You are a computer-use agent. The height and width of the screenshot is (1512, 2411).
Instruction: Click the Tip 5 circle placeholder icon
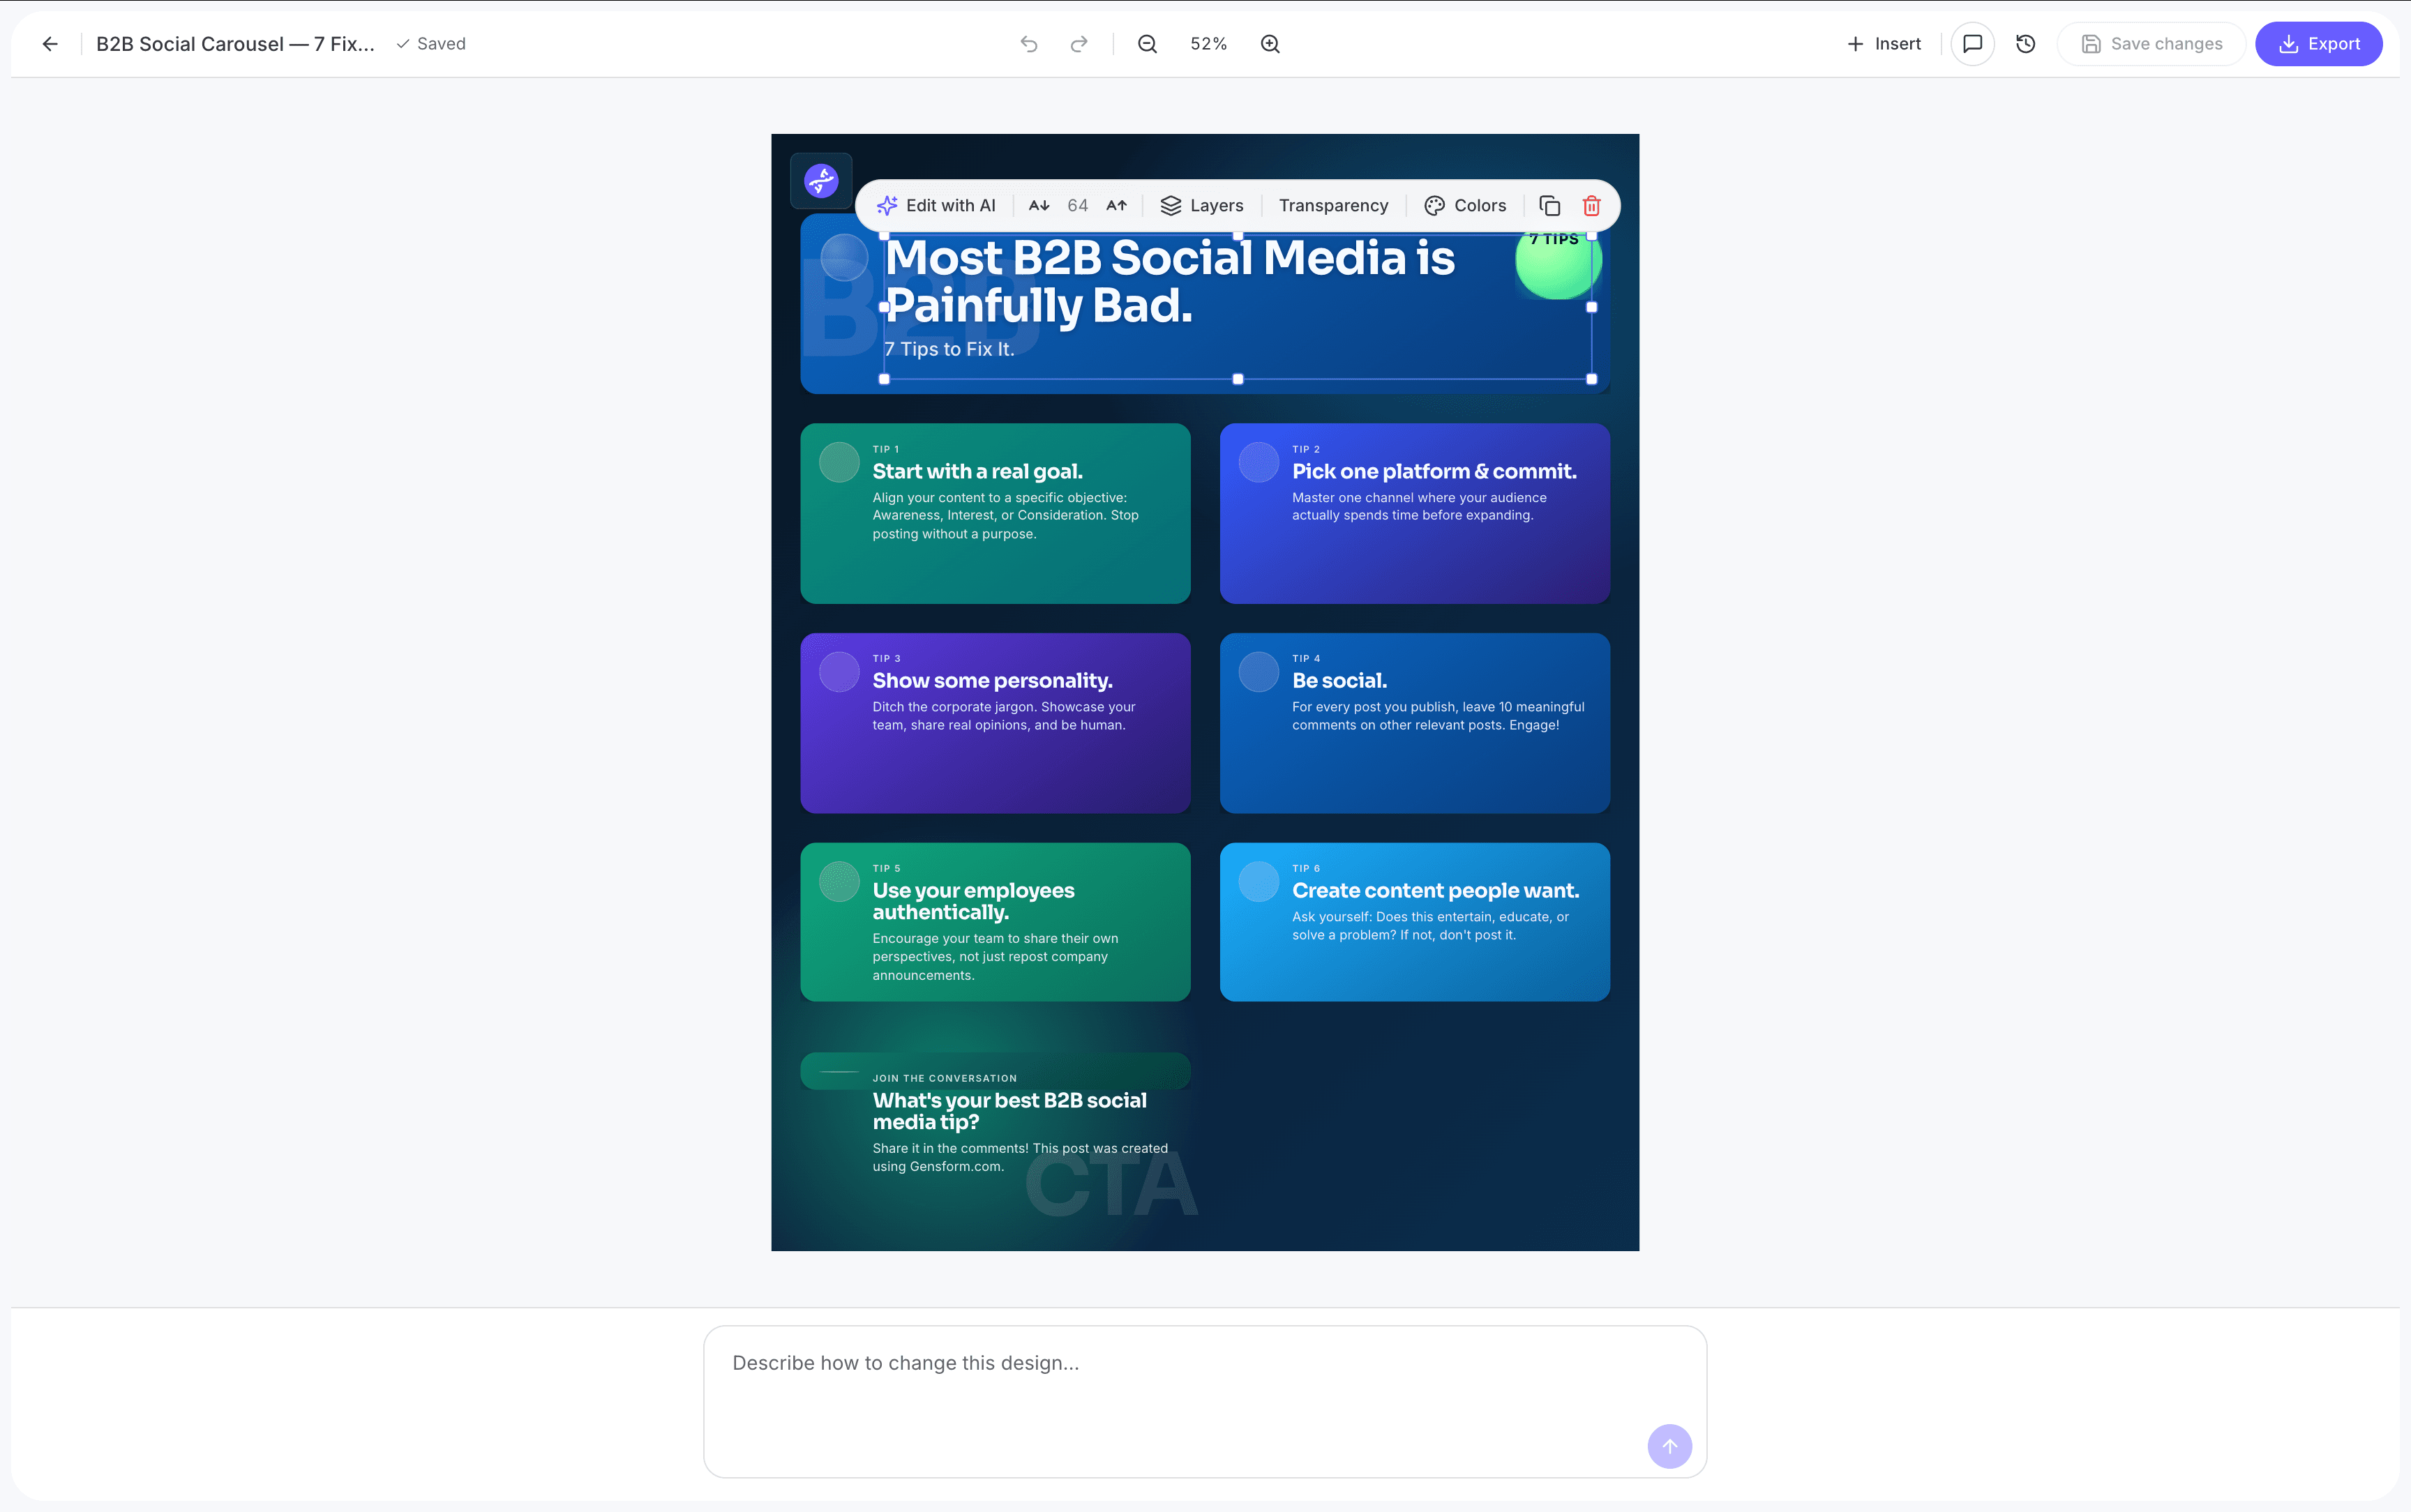839,882
